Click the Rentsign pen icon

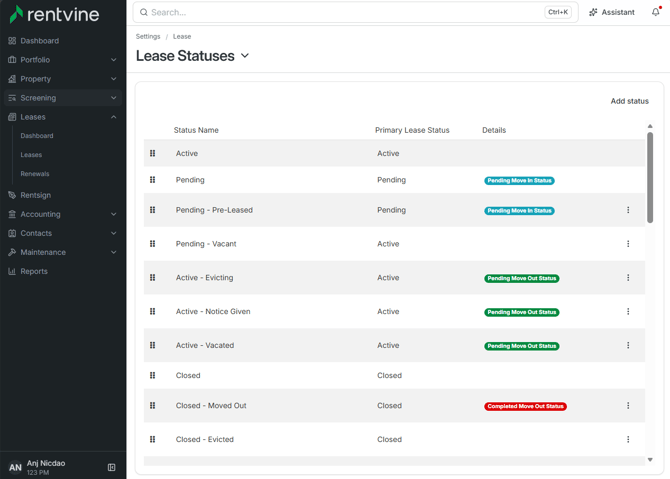pos(12,195)
